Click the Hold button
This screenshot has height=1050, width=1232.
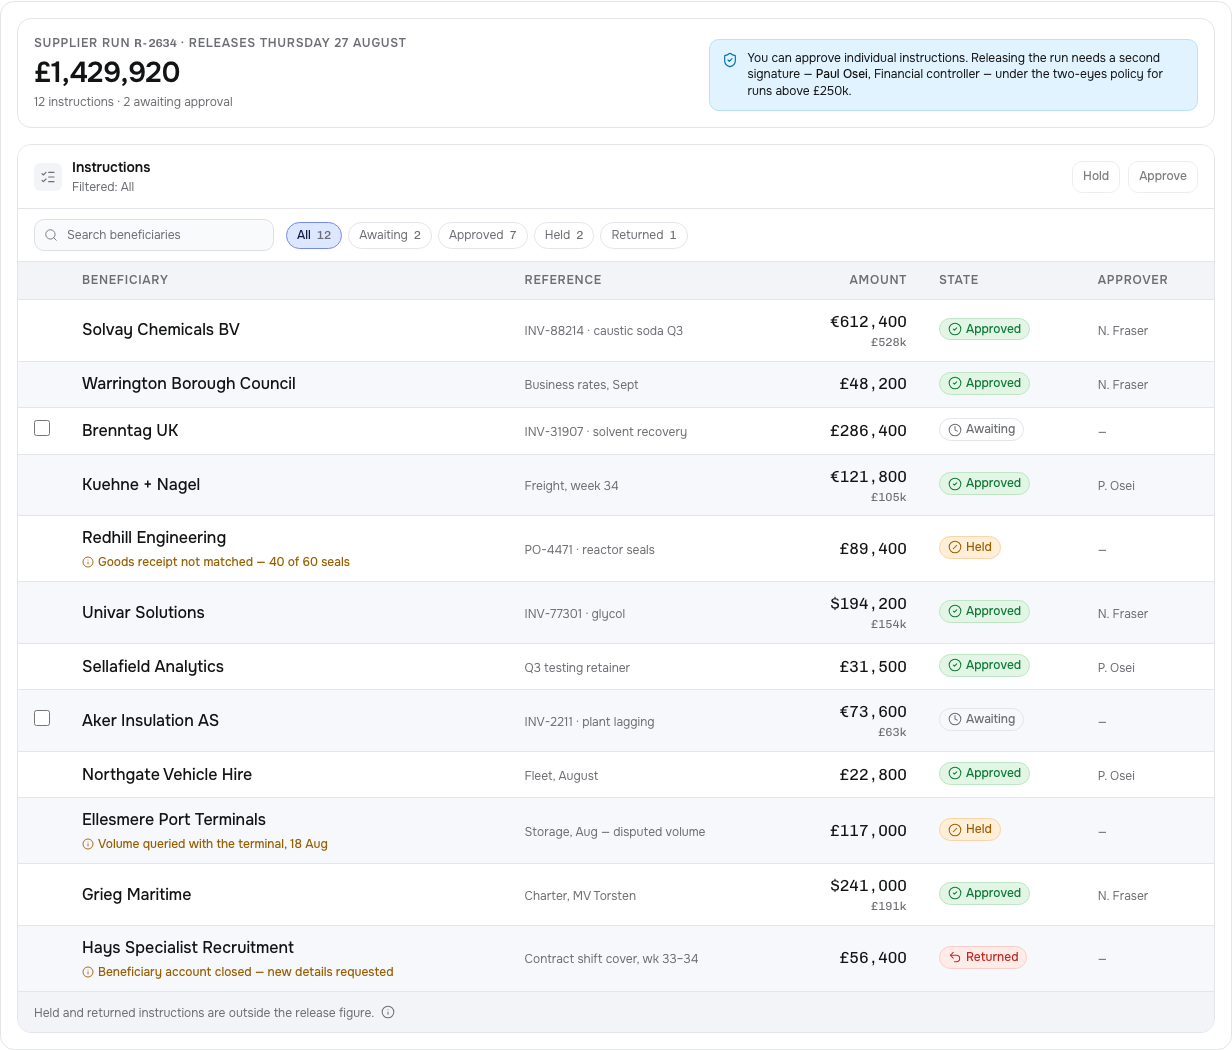click(1096, 176)
